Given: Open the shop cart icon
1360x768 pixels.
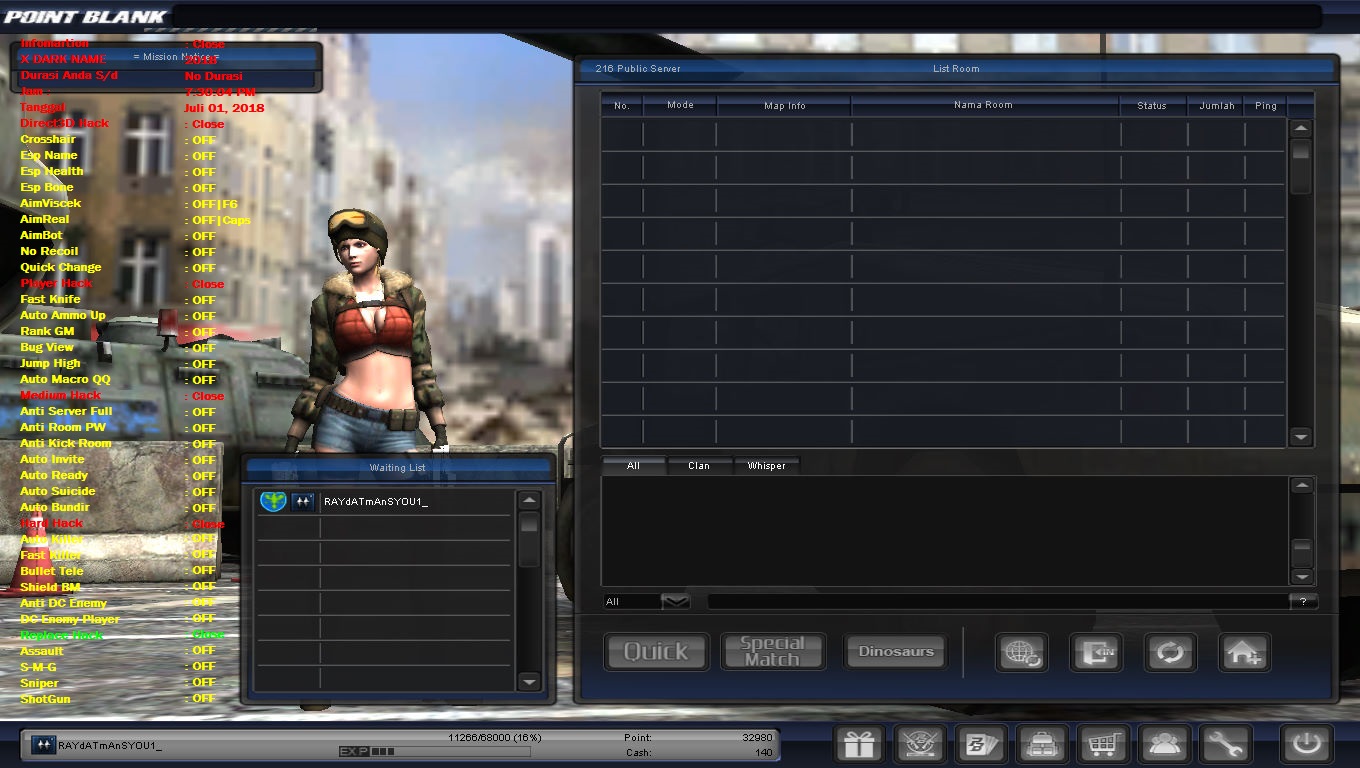Looking at the screenshot, I should [1103, 744].
